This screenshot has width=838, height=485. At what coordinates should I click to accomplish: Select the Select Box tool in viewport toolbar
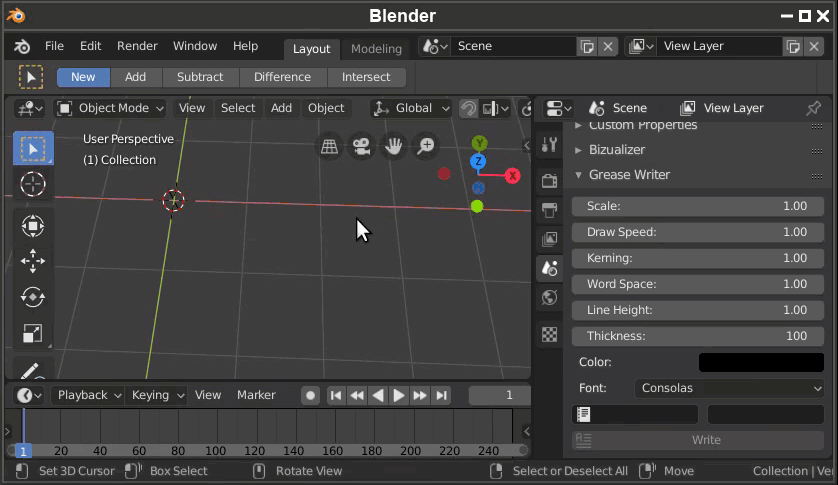tap(33, 149)
